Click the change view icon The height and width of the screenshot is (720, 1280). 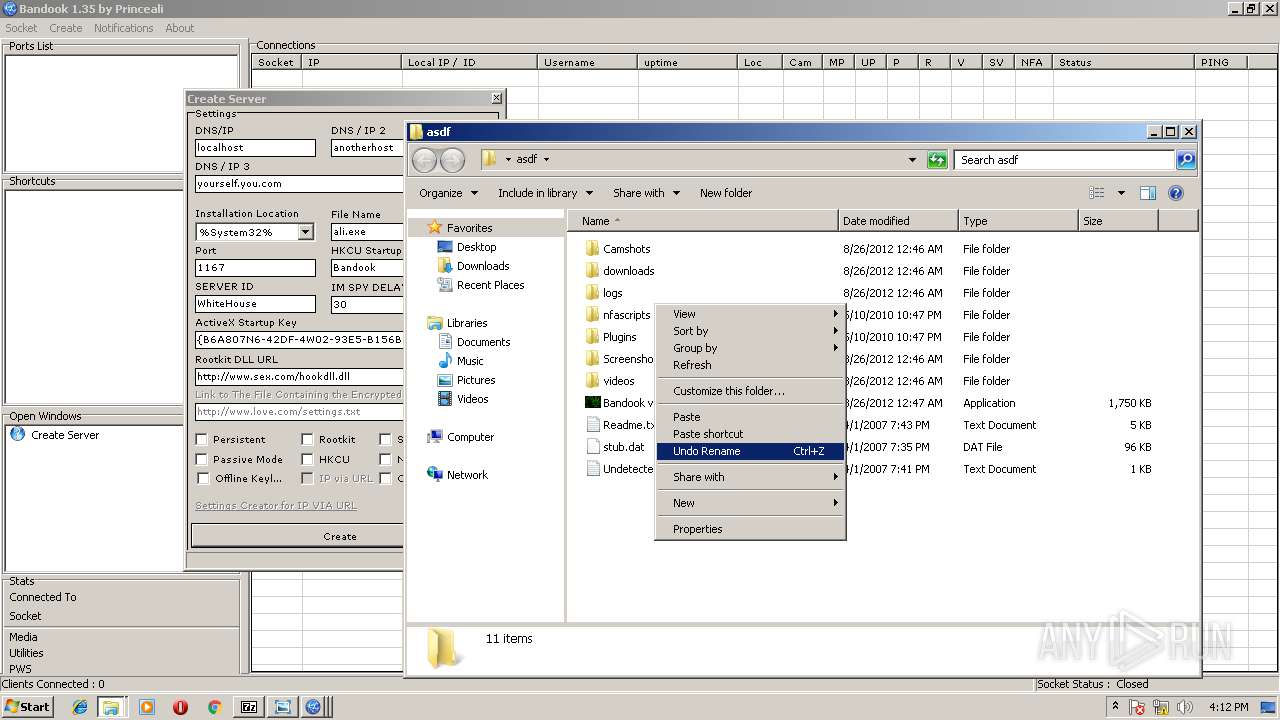pos(1097,193)
